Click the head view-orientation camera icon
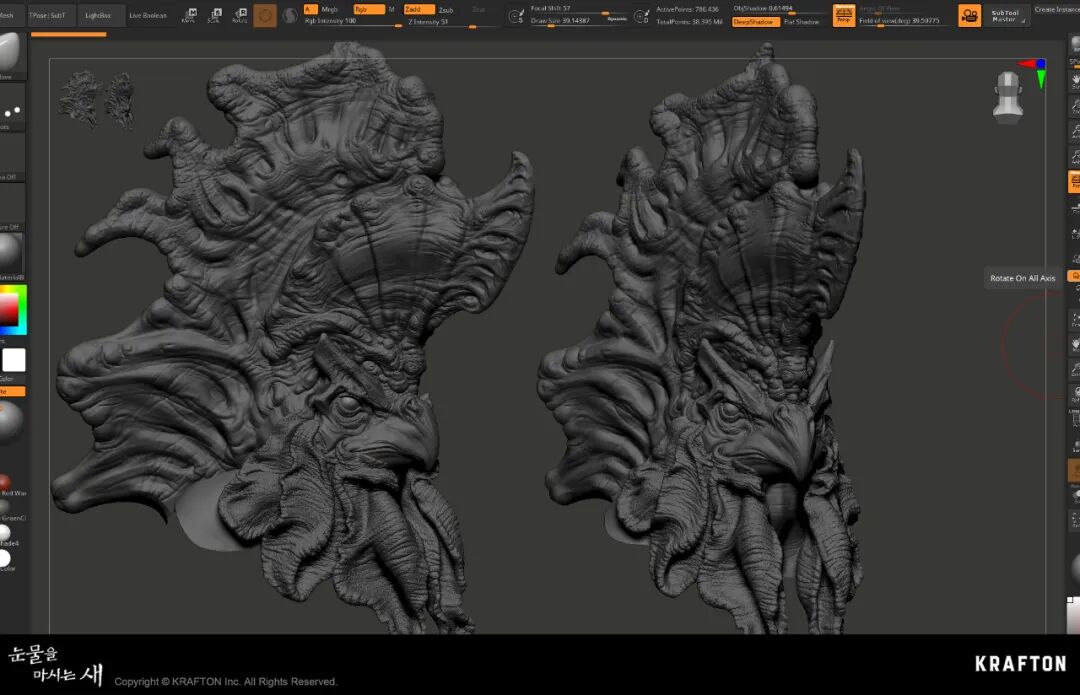This screenshot has width=1080, height=695. pos(1008,98)
